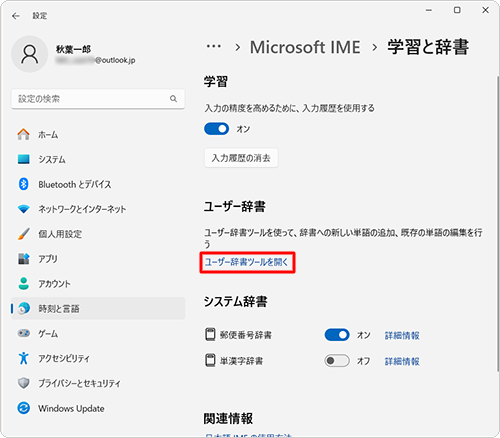The image size is (500, 438).
Task: Click the 単漢字辞書 label
Action: (x=241, y=361)
